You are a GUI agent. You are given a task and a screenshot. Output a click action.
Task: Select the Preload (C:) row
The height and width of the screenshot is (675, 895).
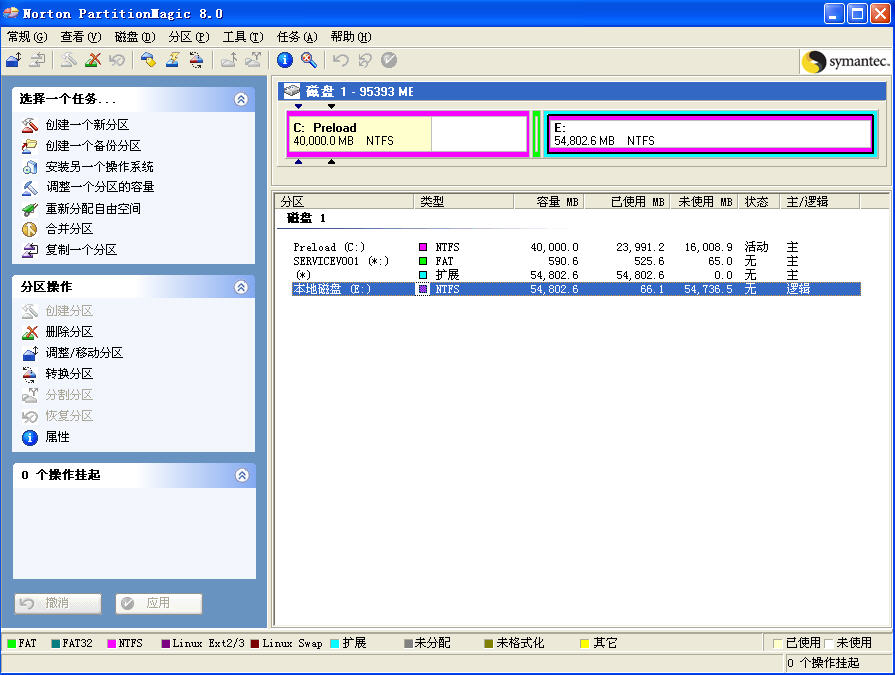575,247
